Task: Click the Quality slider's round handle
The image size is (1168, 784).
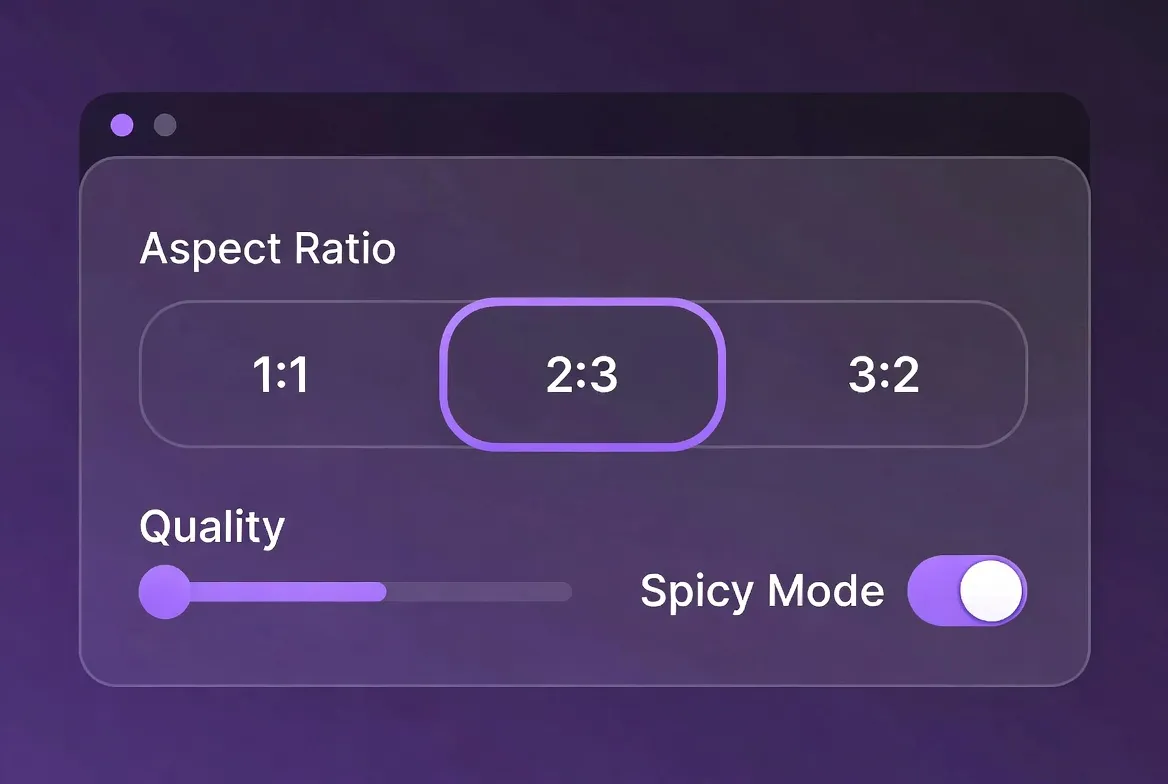Action: click(x=164, y=592)
